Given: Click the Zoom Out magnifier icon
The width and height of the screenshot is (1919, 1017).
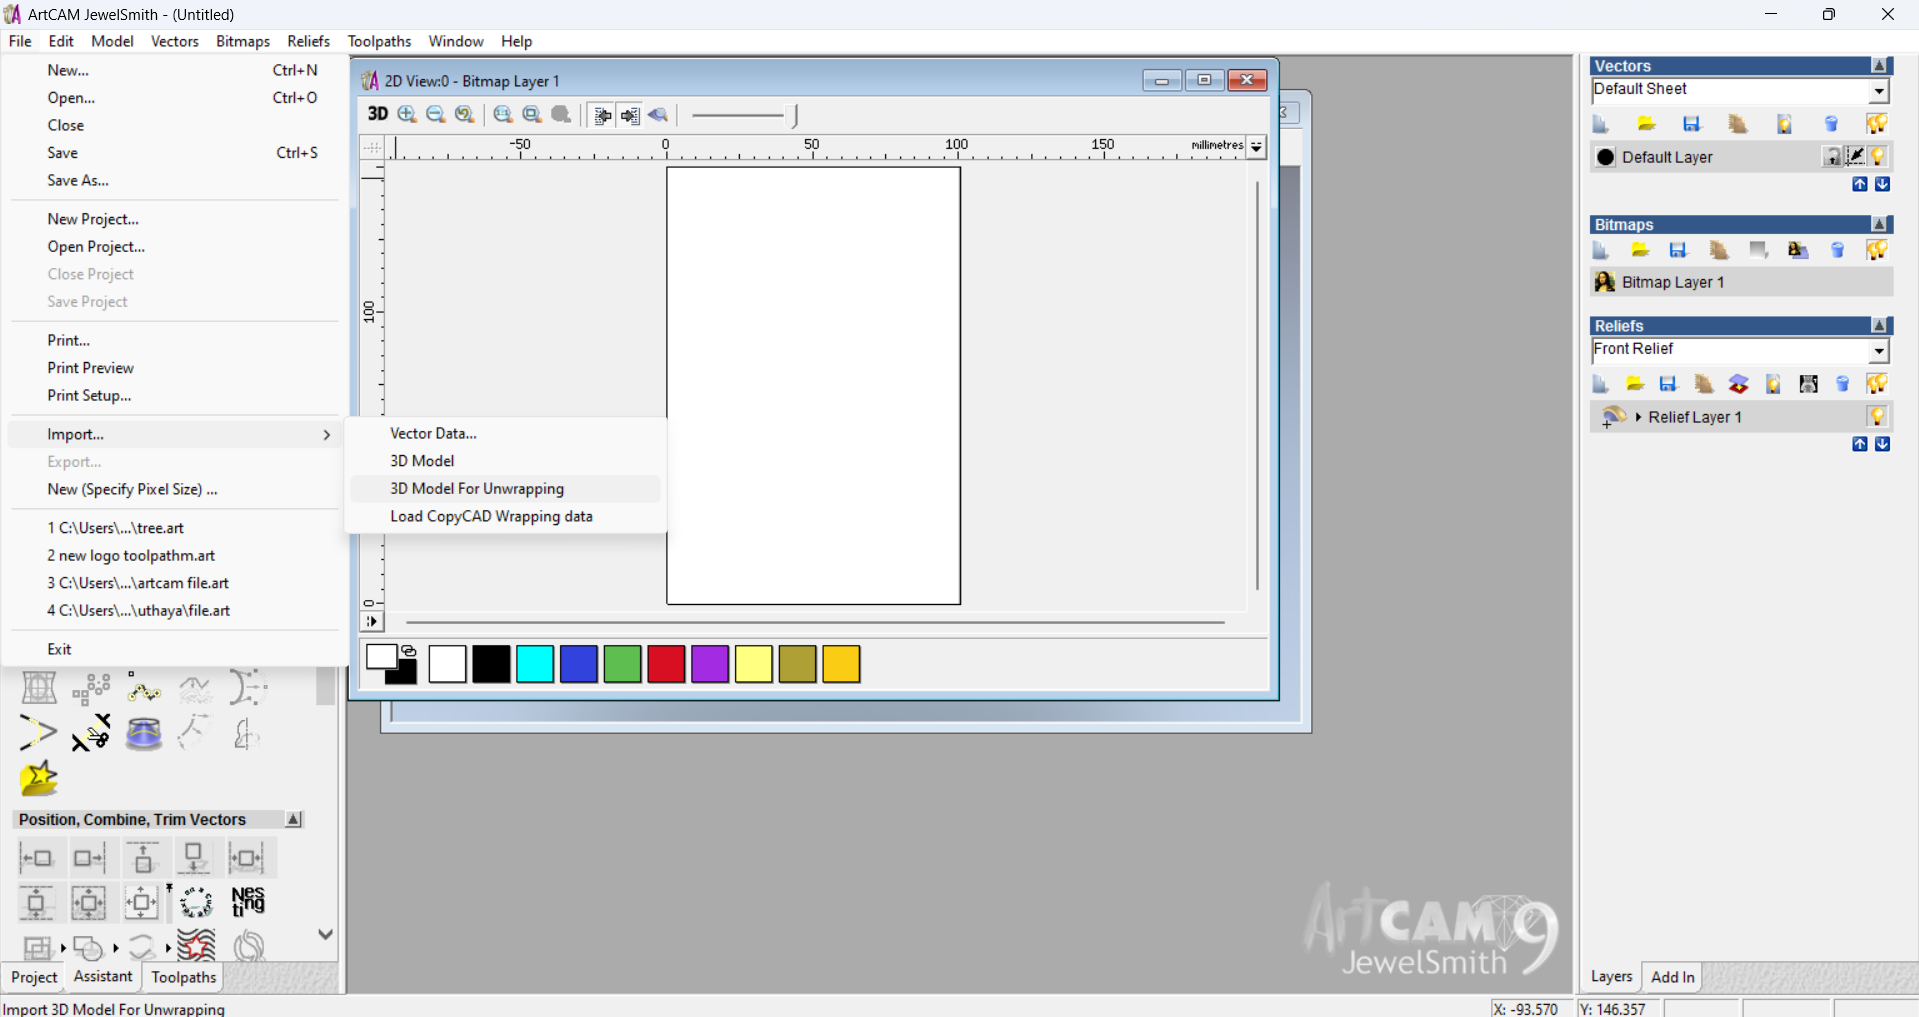Looking at the screenshot, I should pos(436,114).
